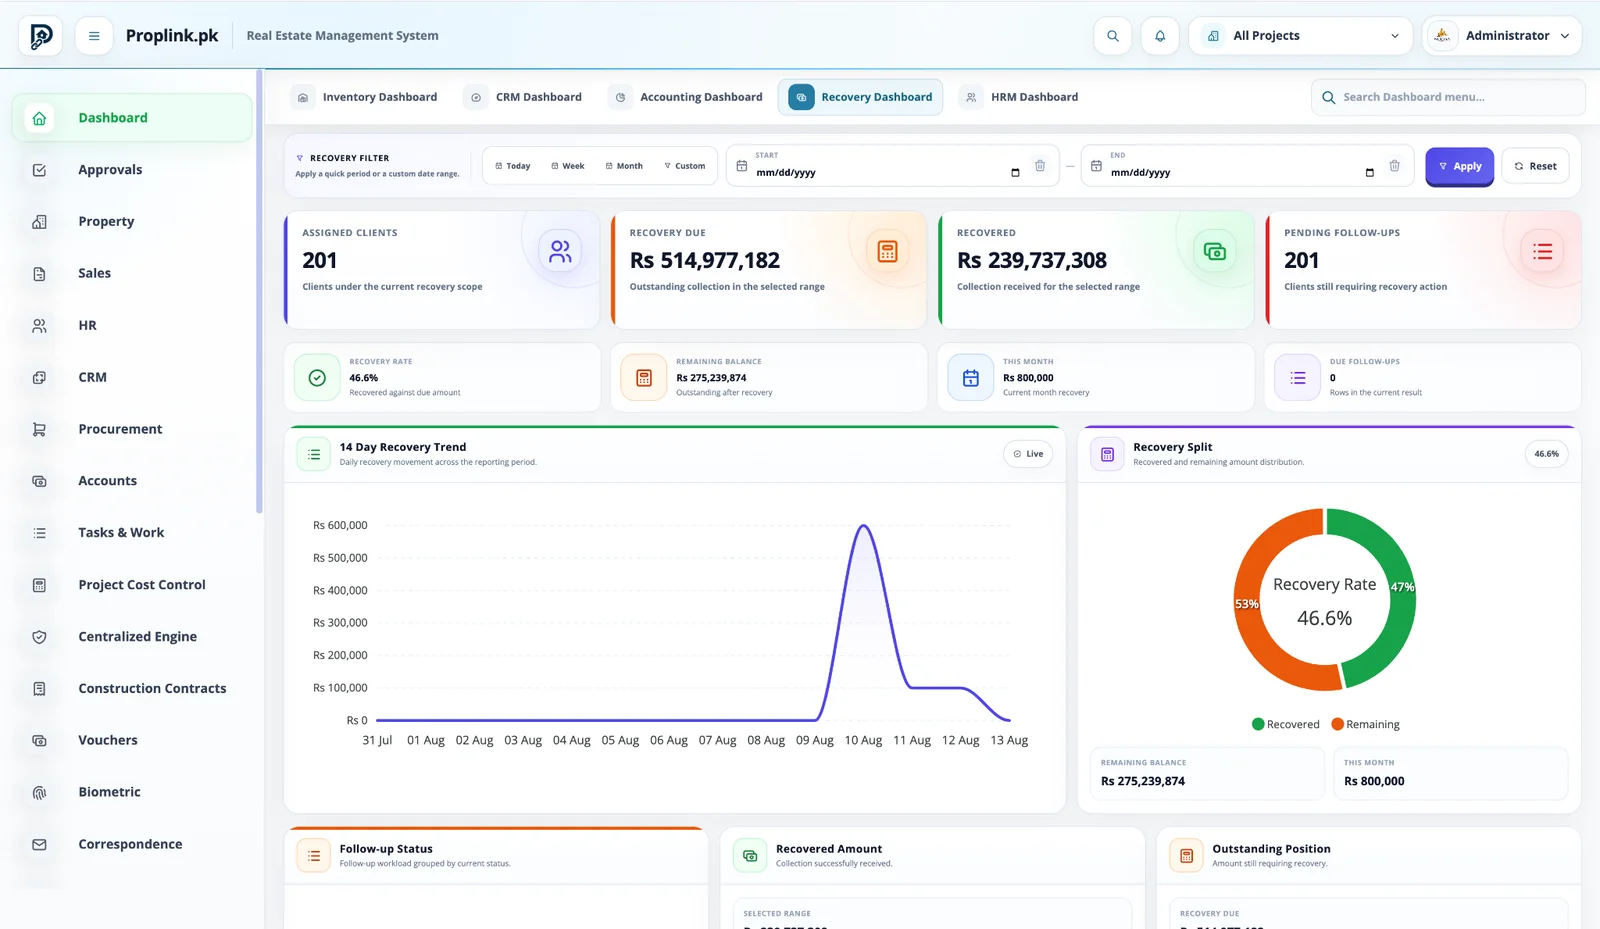Viewport: 1600px width, 929px height.
Task: Click the Correspondence envelope icon
Action: tap(39, 845)
